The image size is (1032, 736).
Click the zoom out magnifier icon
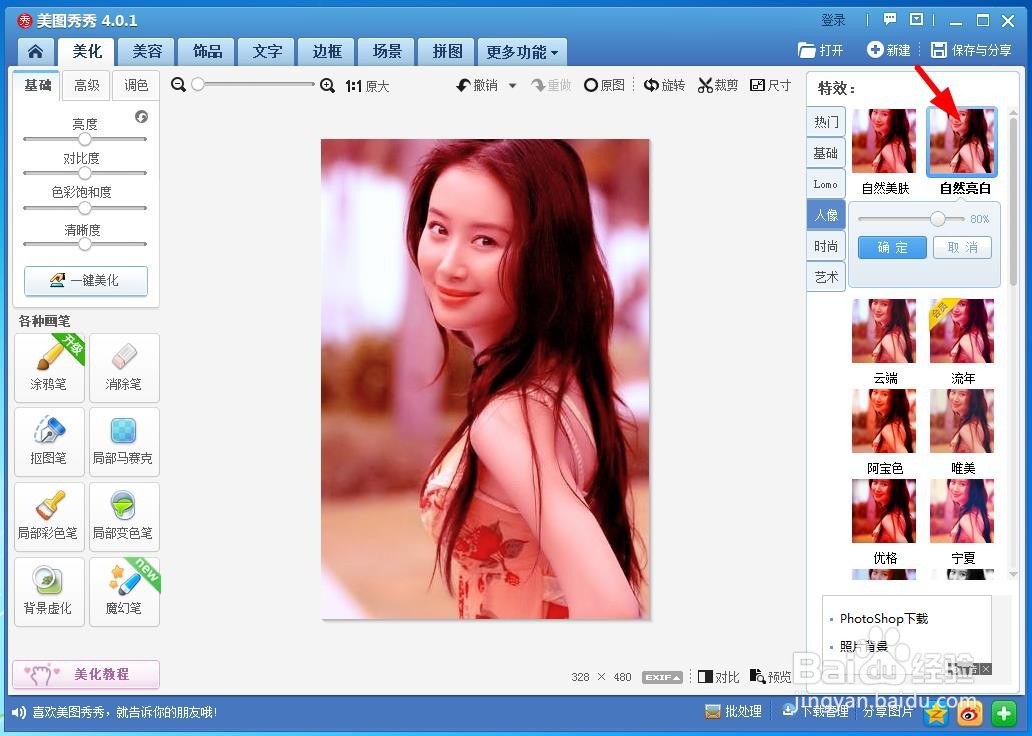[x=178, y=85]
